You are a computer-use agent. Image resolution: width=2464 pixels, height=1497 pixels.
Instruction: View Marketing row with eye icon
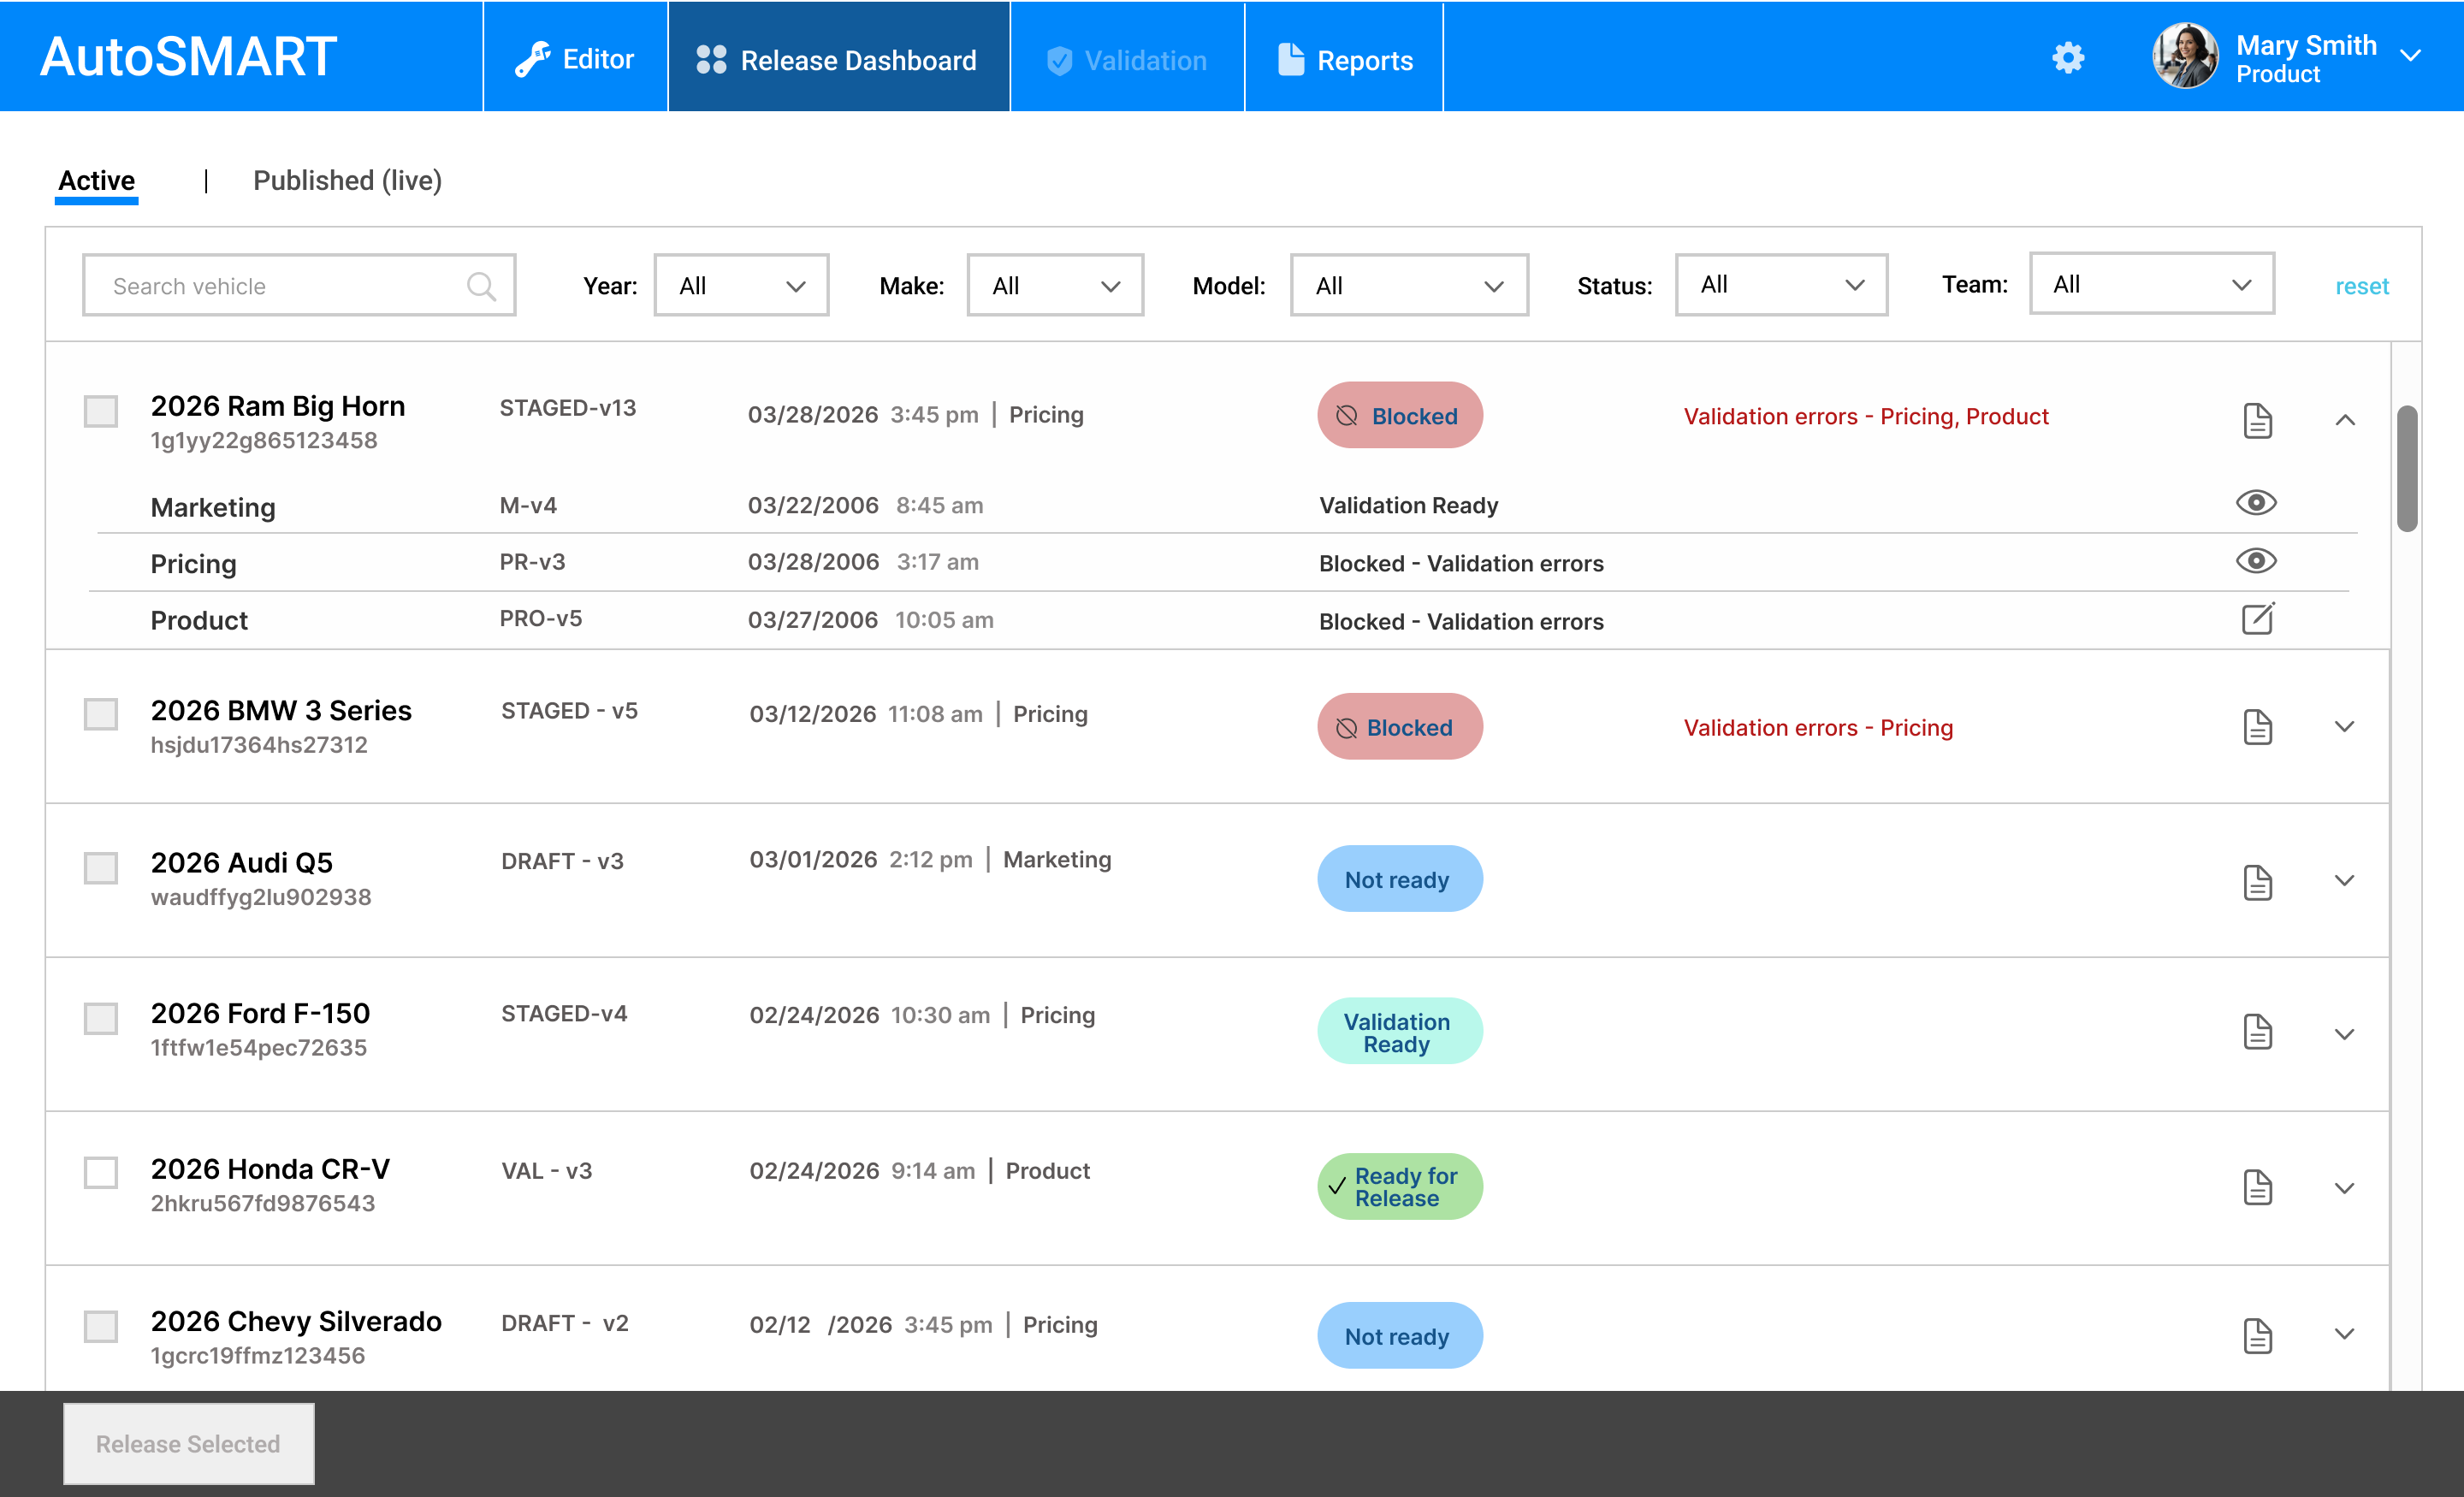click(2255, 503)
